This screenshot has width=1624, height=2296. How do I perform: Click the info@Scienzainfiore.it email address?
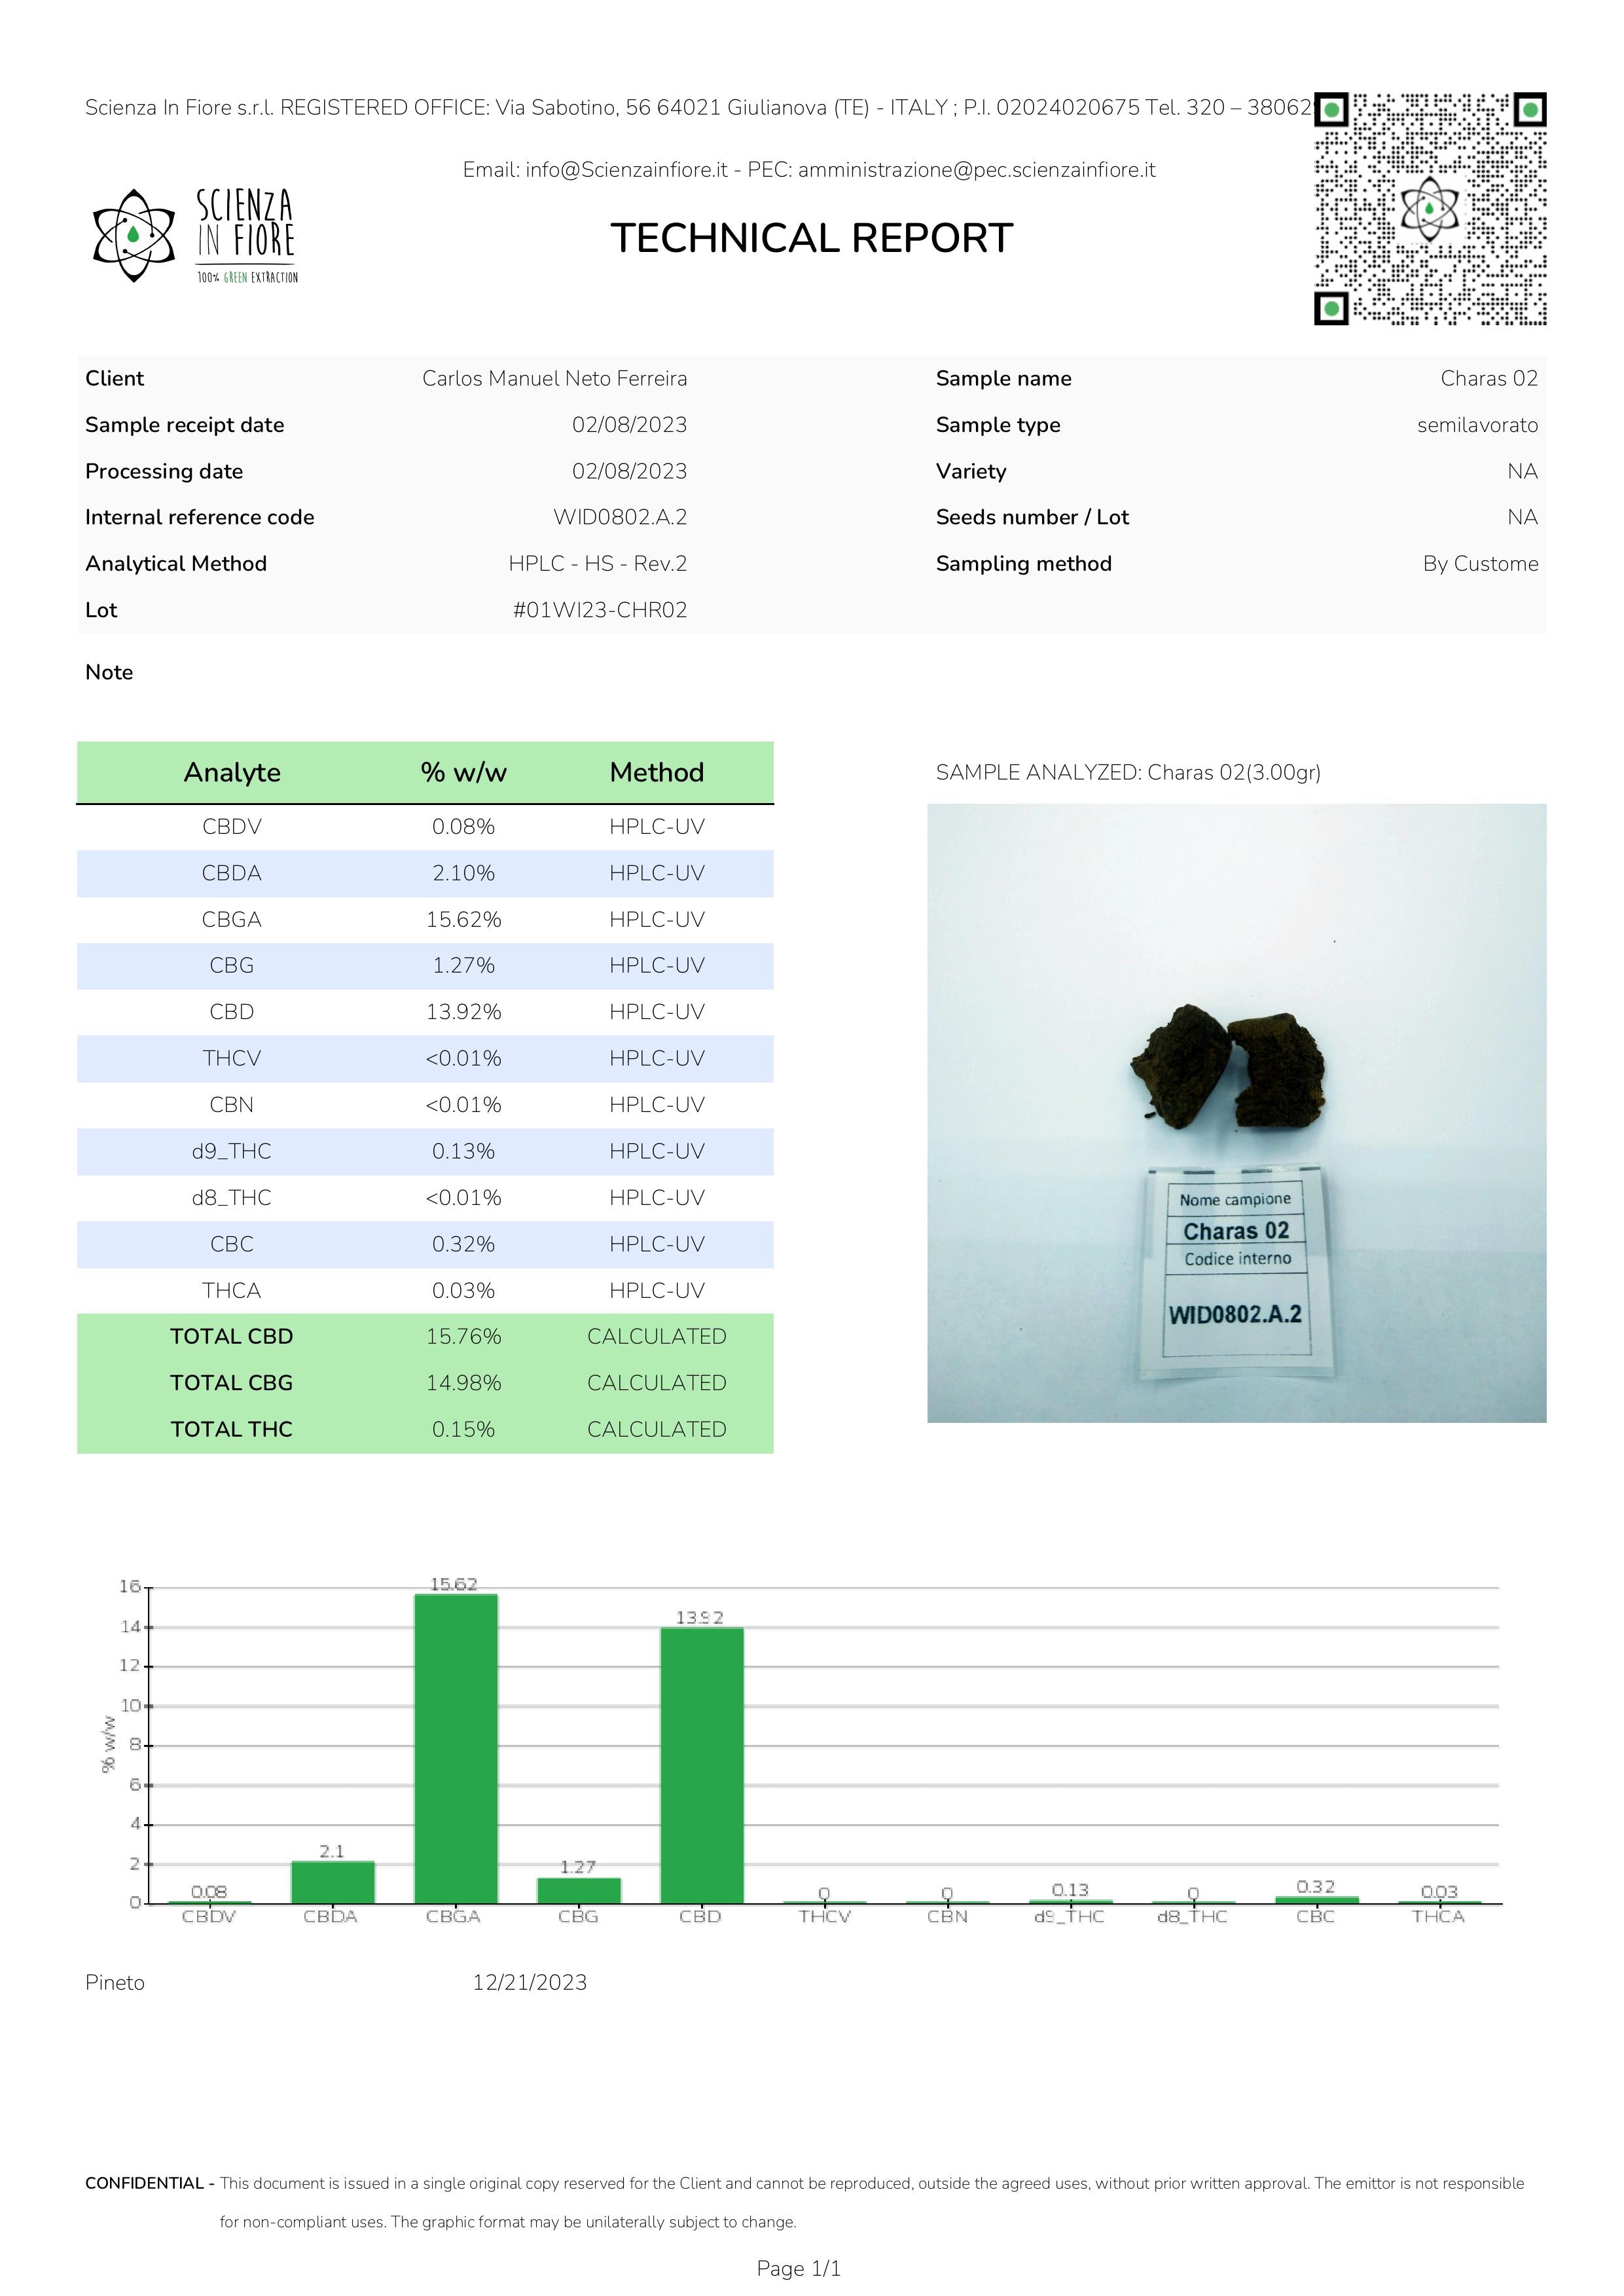pos(626,170)
